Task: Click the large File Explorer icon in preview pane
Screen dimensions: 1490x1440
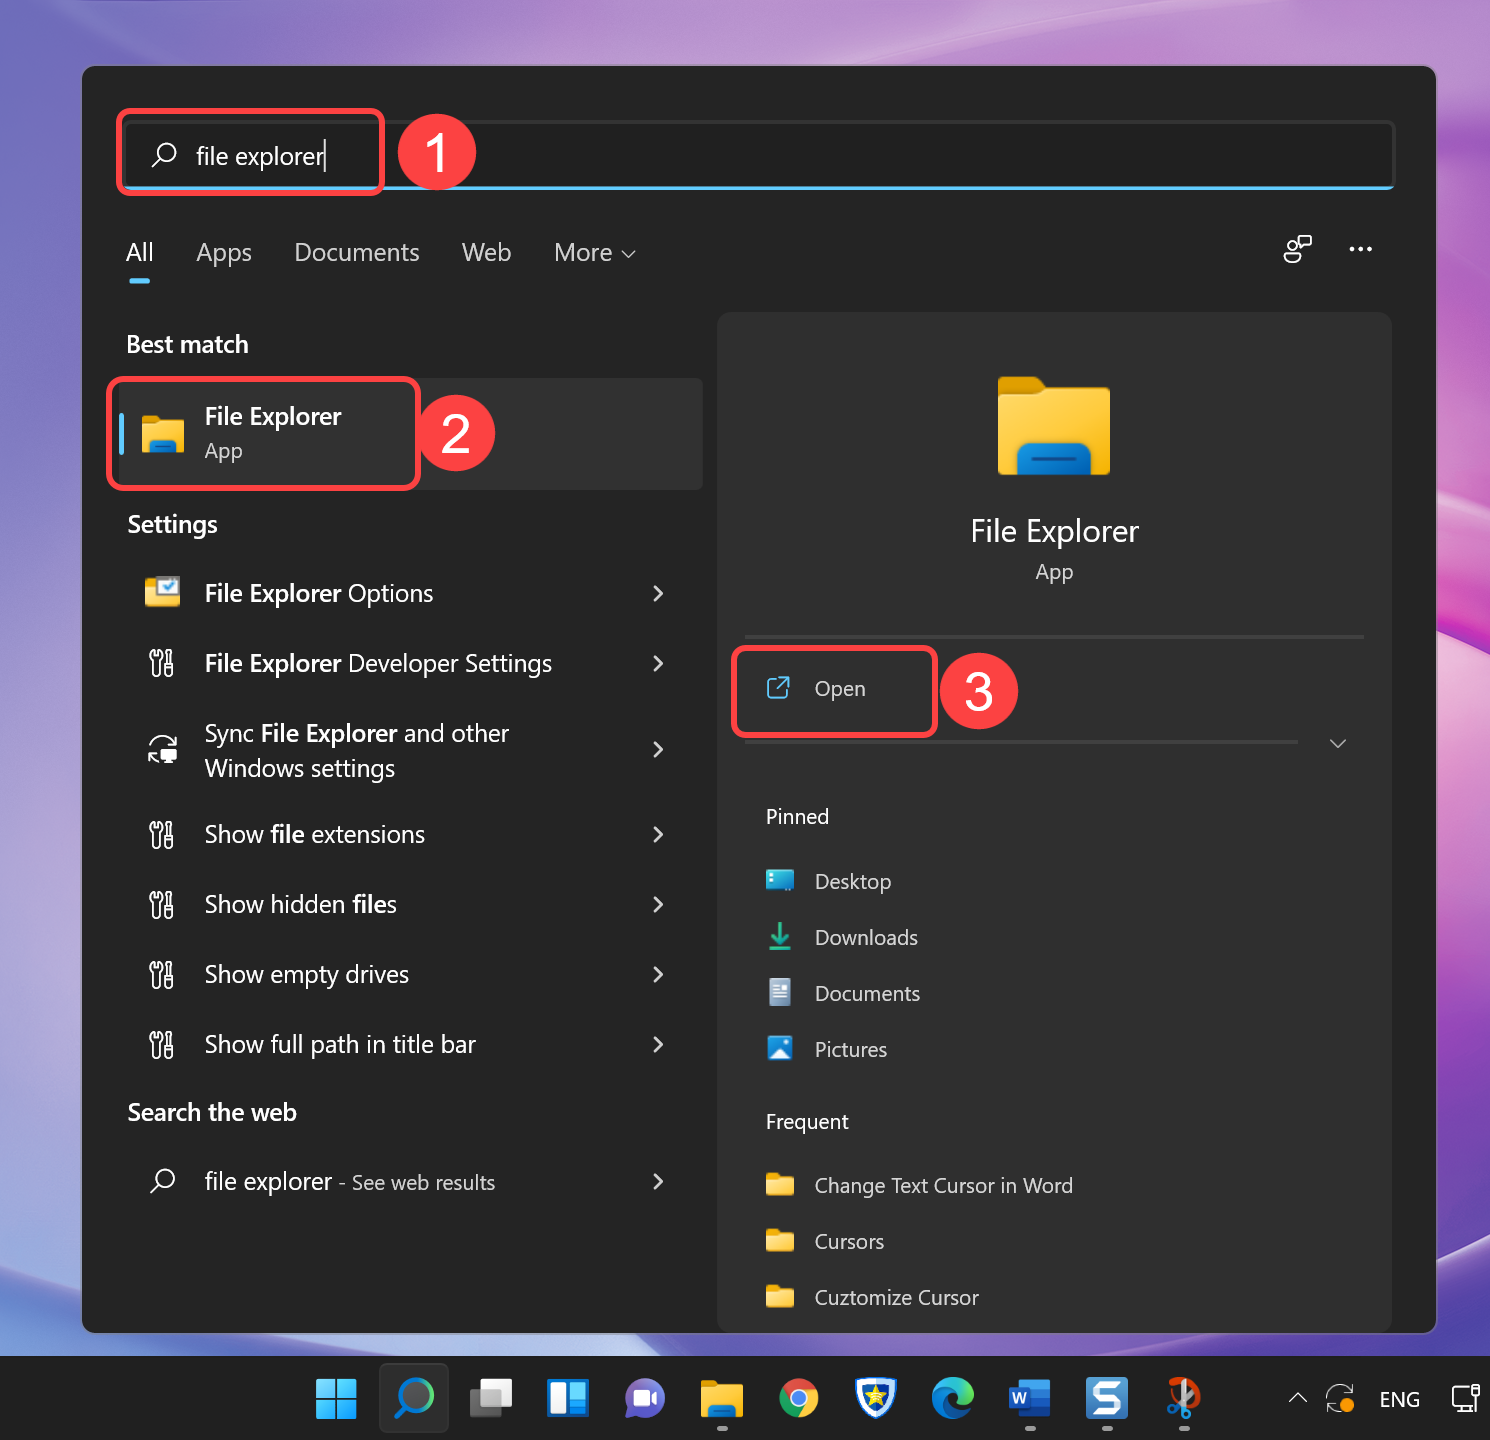Action: (1054, 426)
